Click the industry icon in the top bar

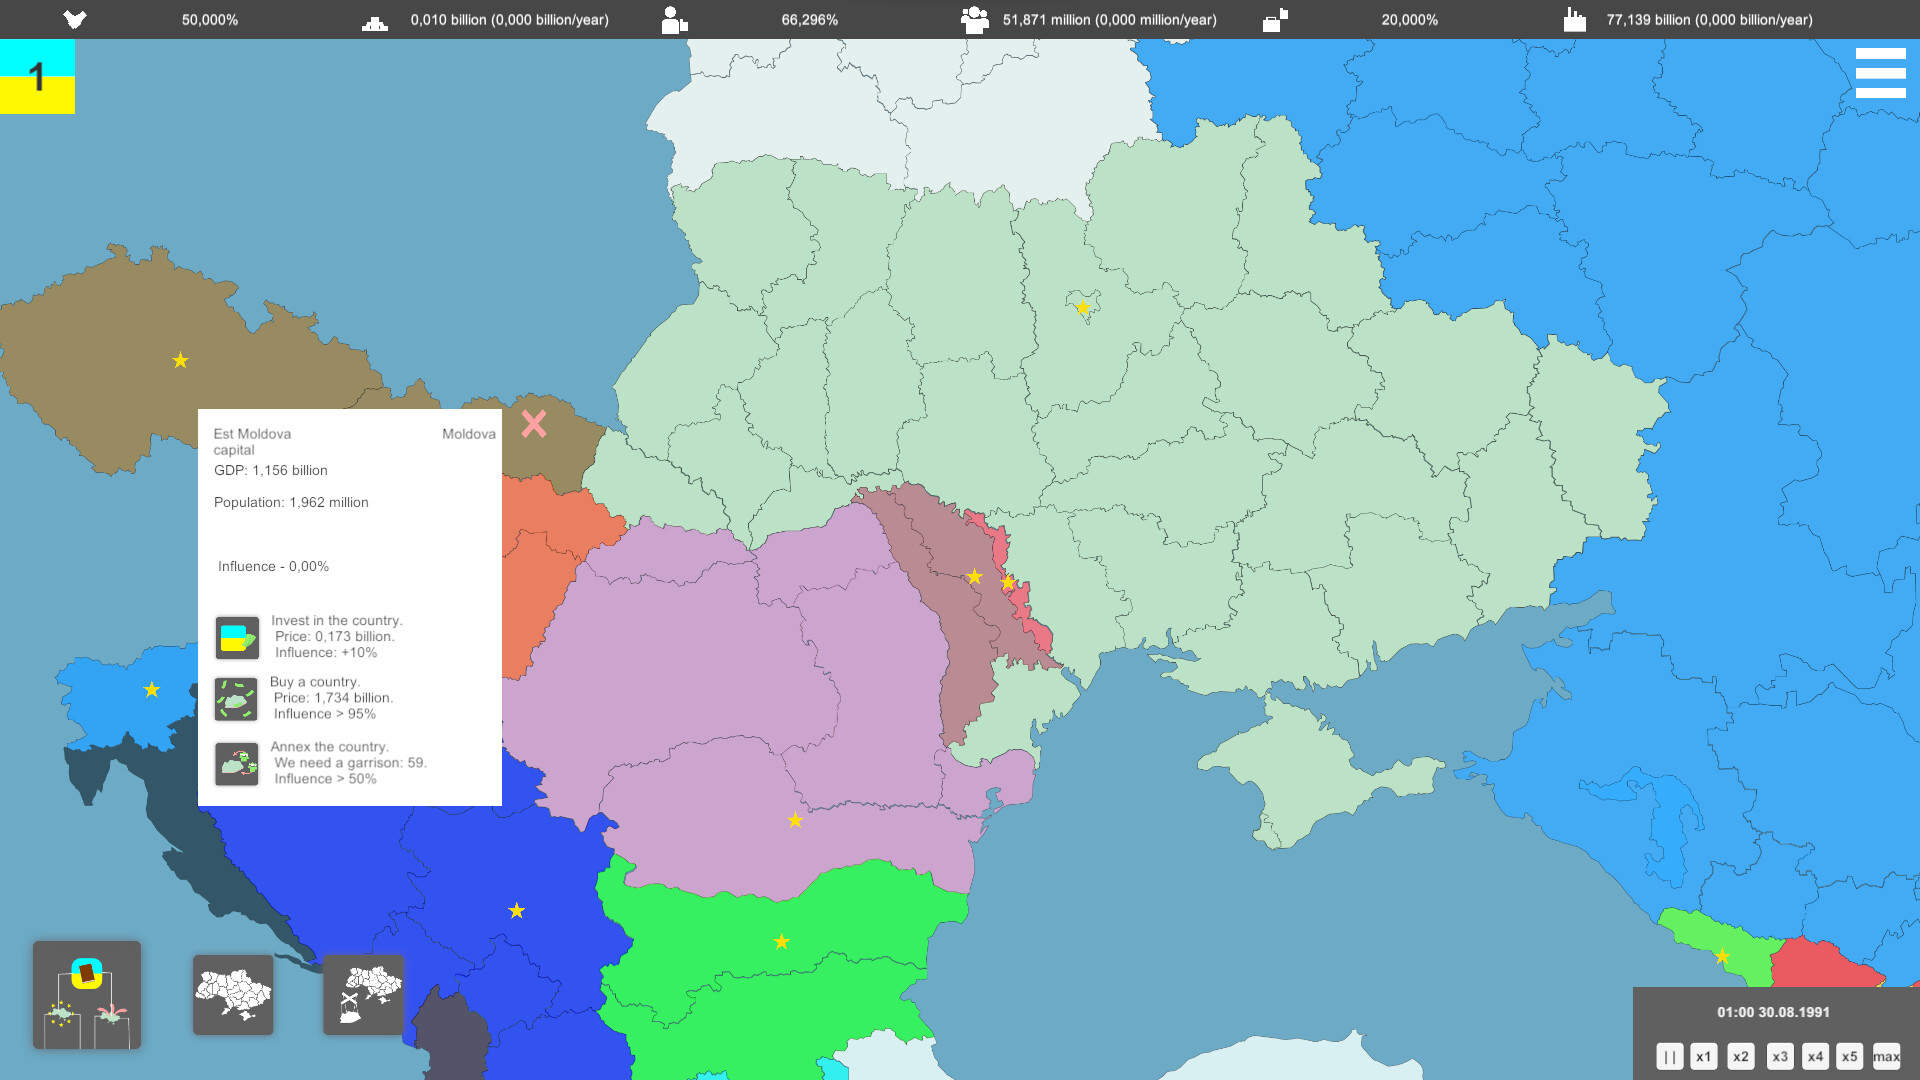1275,19
